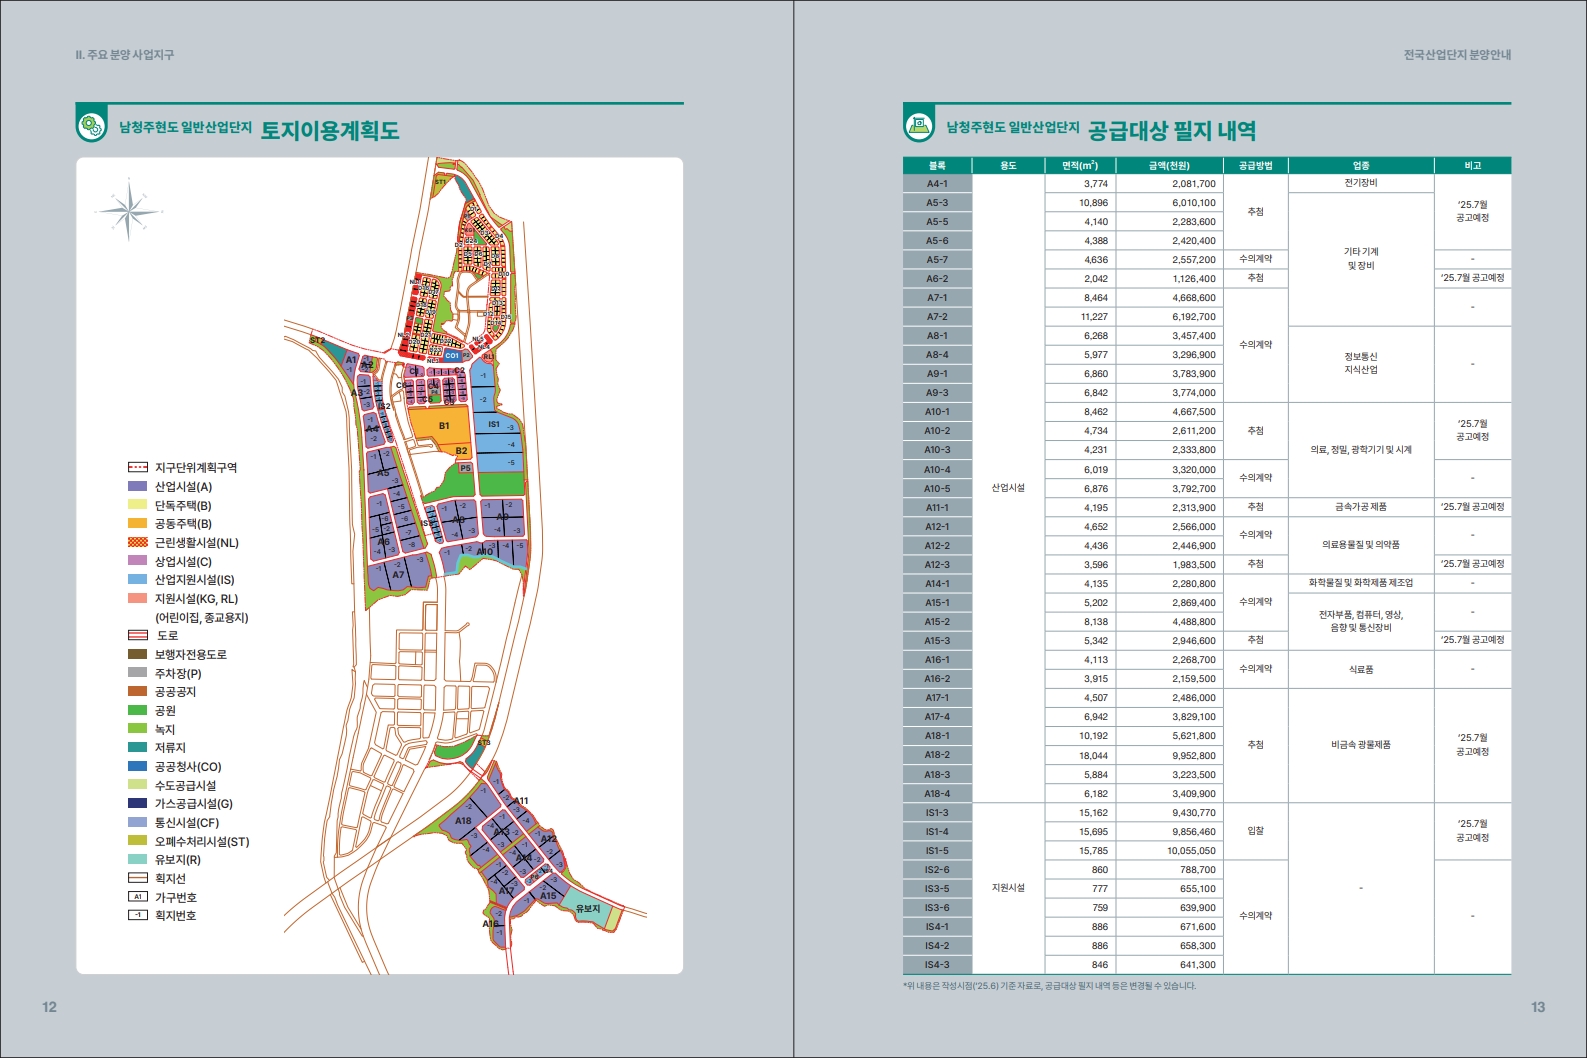Click the 면적(m²) table column header
This screenshot has width=1587, height=1058.
pyautogui.click(x=1080, y=165)
